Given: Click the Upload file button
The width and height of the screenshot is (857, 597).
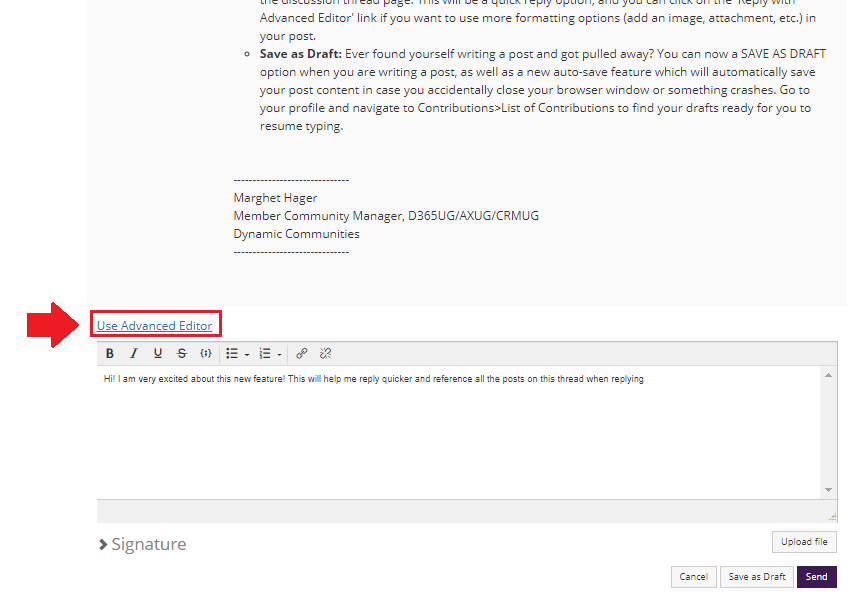Looking at the screenshot, I should (x=804, y=542).
